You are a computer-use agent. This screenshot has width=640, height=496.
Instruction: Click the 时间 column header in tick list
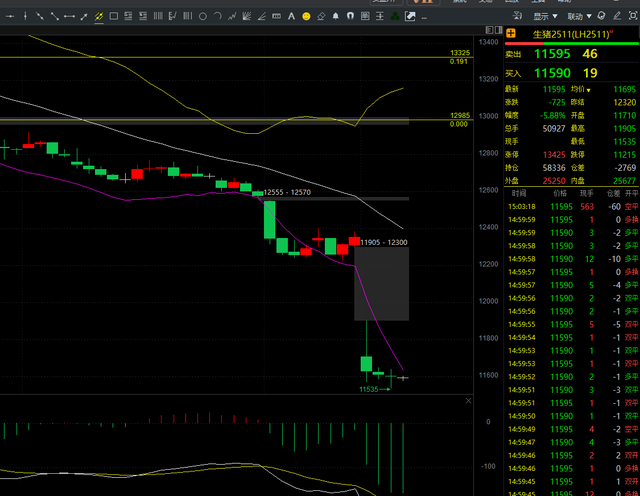pos(519,193)
